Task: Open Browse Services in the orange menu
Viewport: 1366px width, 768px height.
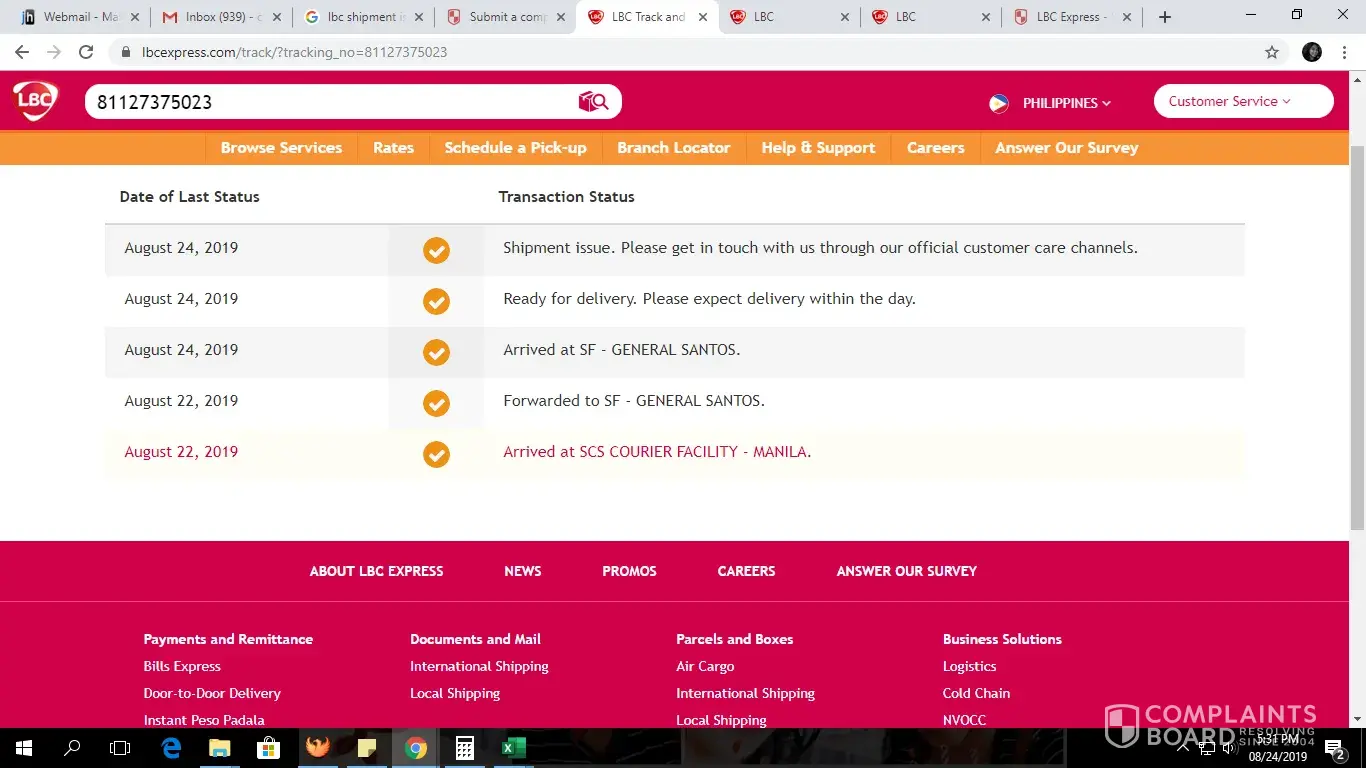Action: (281, 148)
